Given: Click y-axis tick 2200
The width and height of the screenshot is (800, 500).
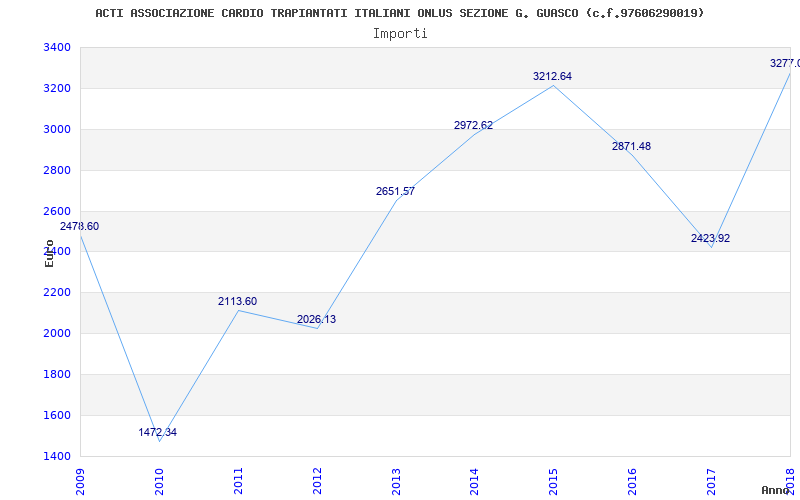Looking at the screenshot, I should click(57, 293).
